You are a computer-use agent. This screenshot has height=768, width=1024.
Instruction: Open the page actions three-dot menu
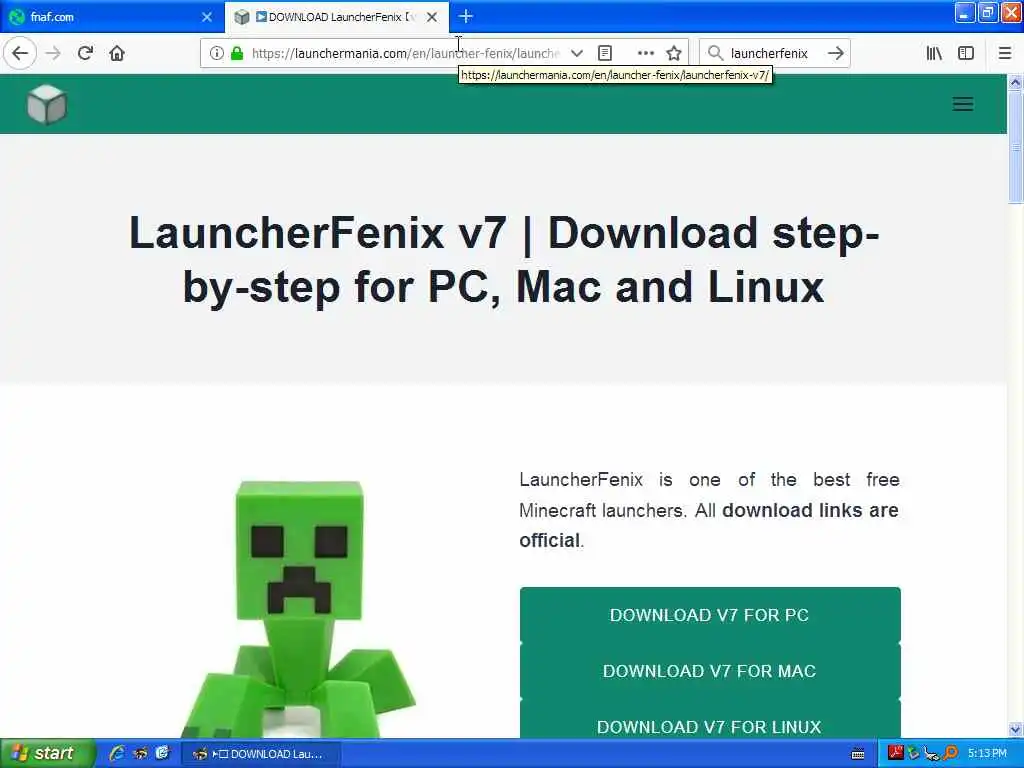click(x=645, y=53)
